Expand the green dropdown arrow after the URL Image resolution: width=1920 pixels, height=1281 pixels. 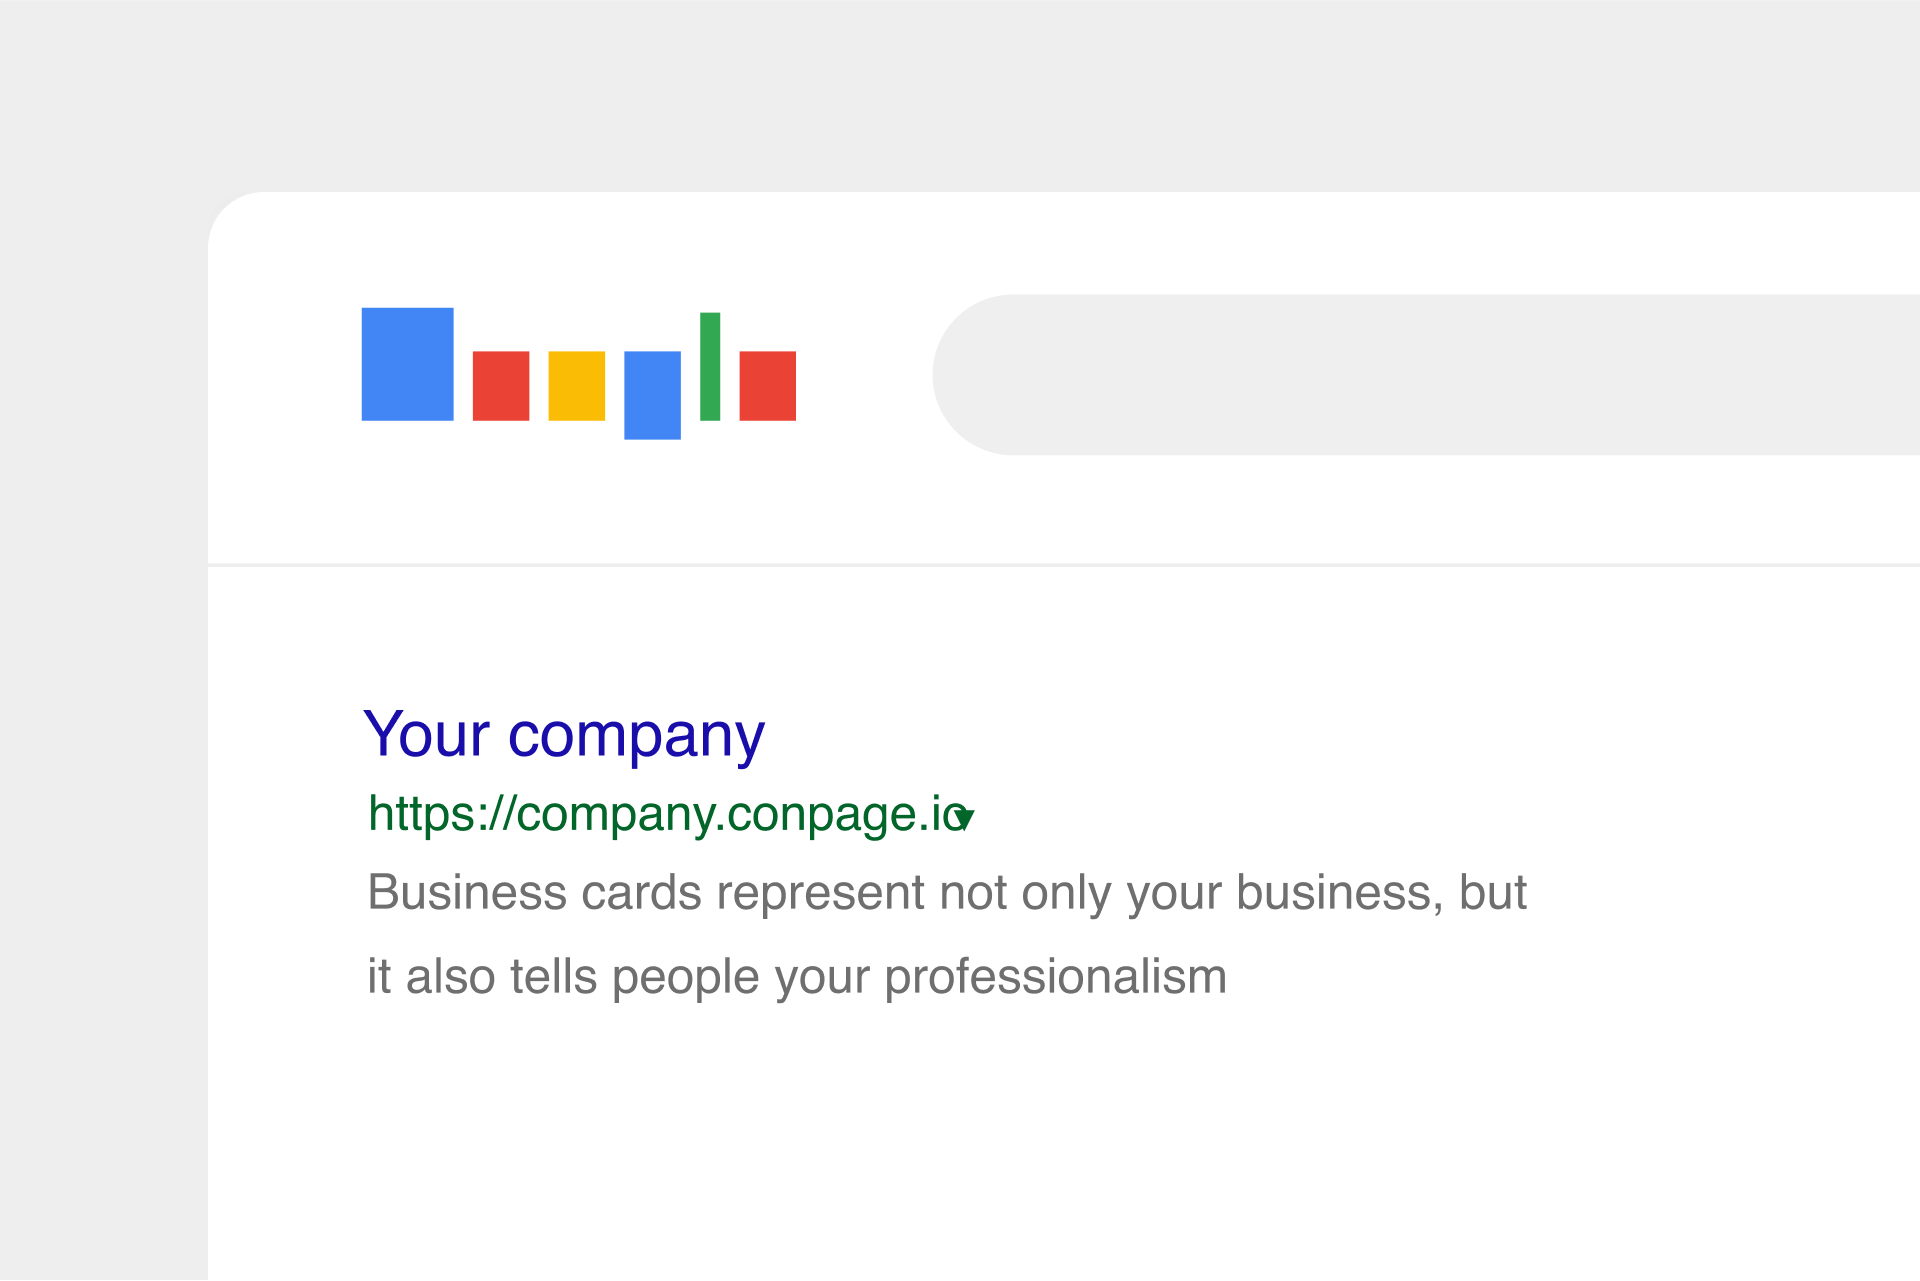(965, 819)
